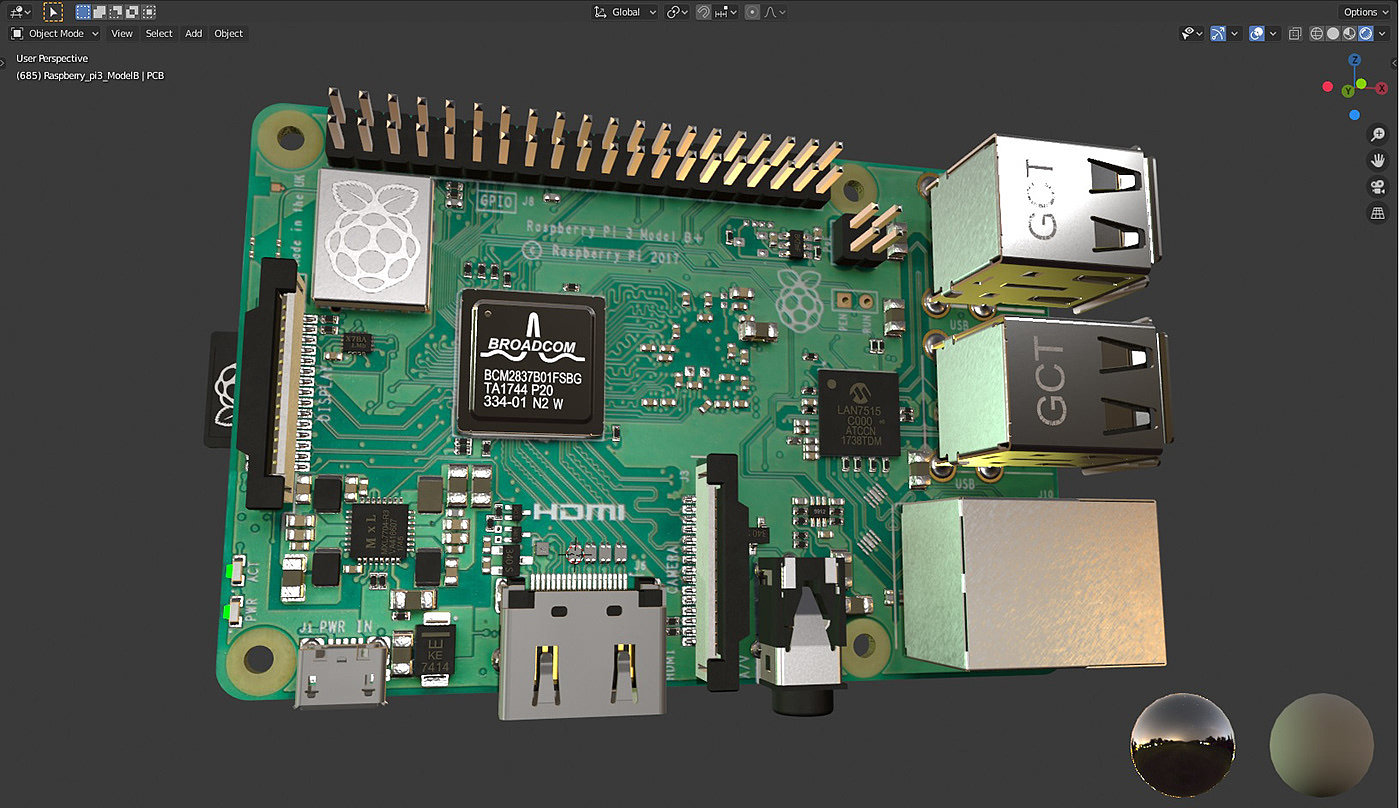
Task: Turn off the Show Overlays toggle
Action: point(1257,33)
